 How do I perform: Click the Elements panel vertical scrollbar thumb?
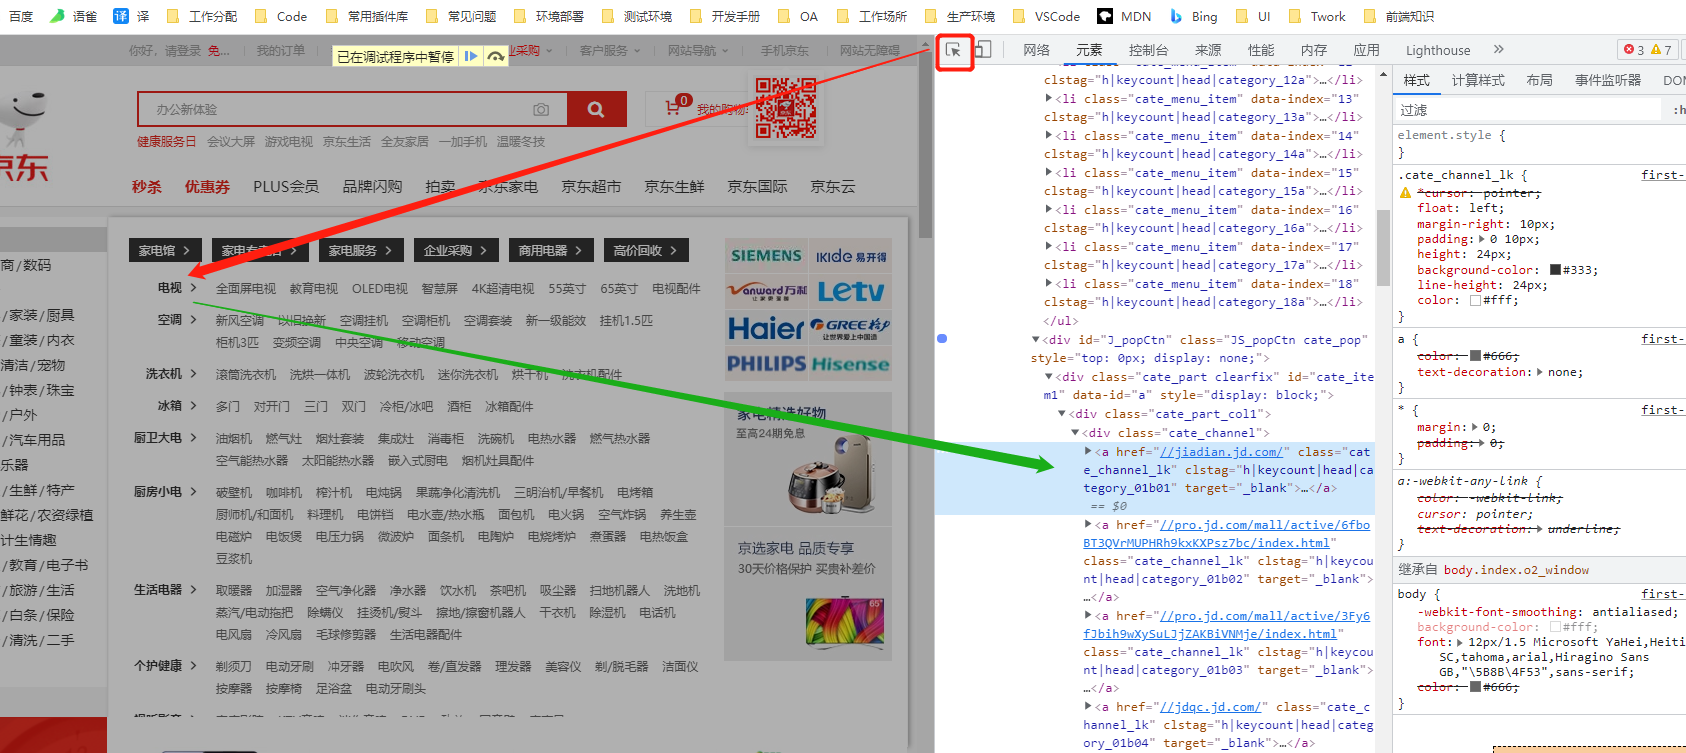(x=1384, y=247)
